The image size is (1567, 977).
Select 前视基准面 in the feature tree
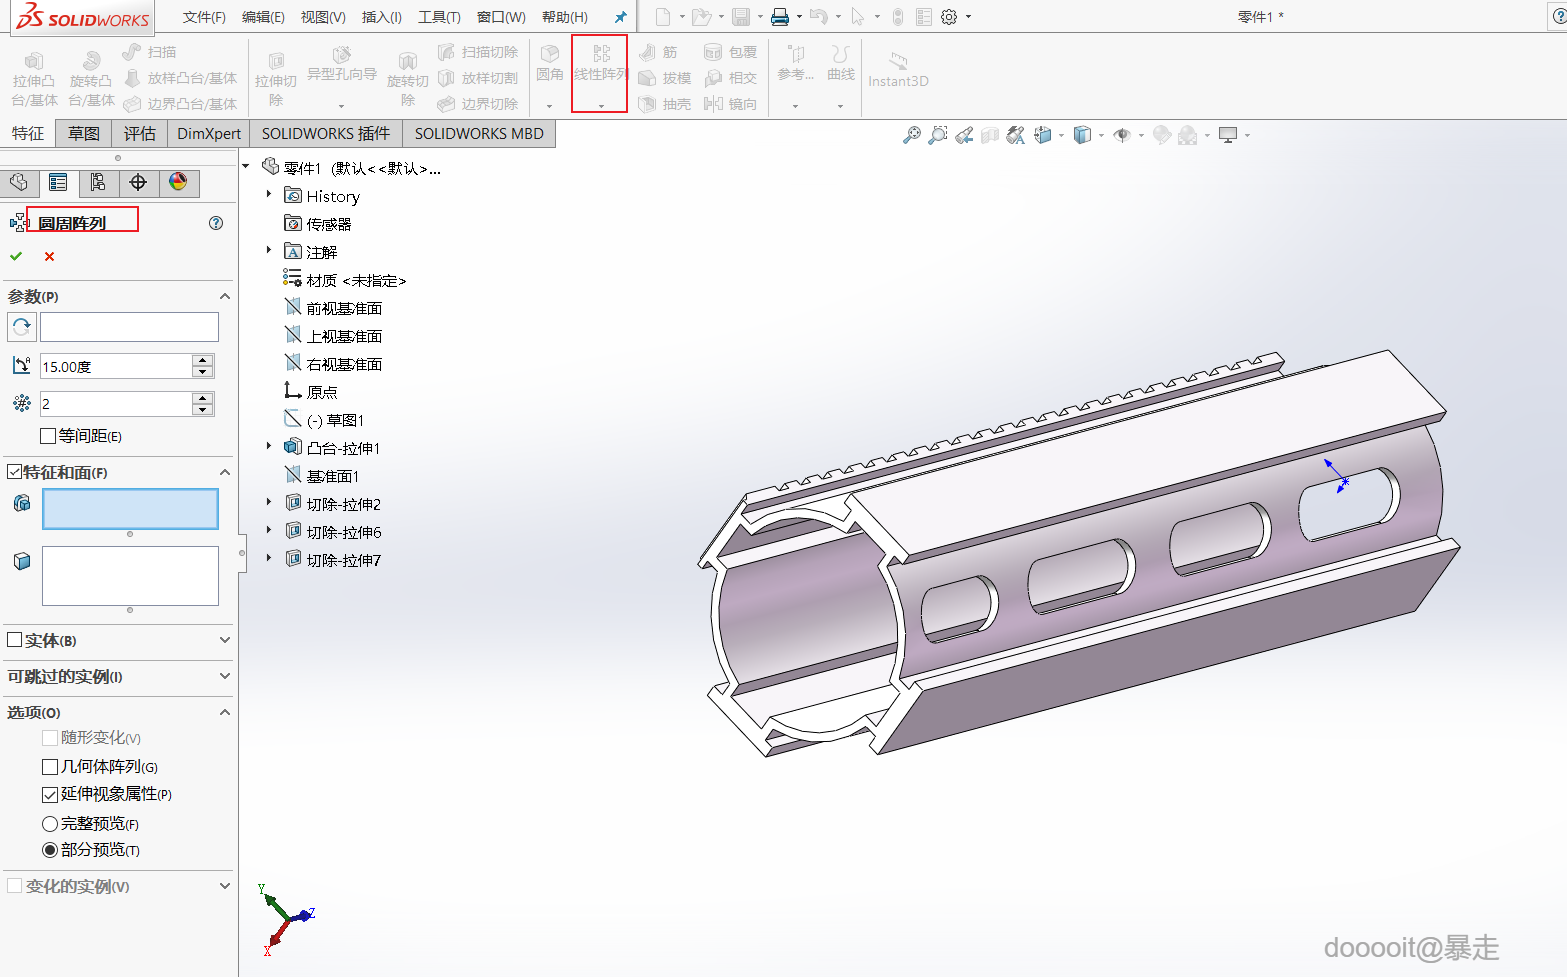click(344, 308)
